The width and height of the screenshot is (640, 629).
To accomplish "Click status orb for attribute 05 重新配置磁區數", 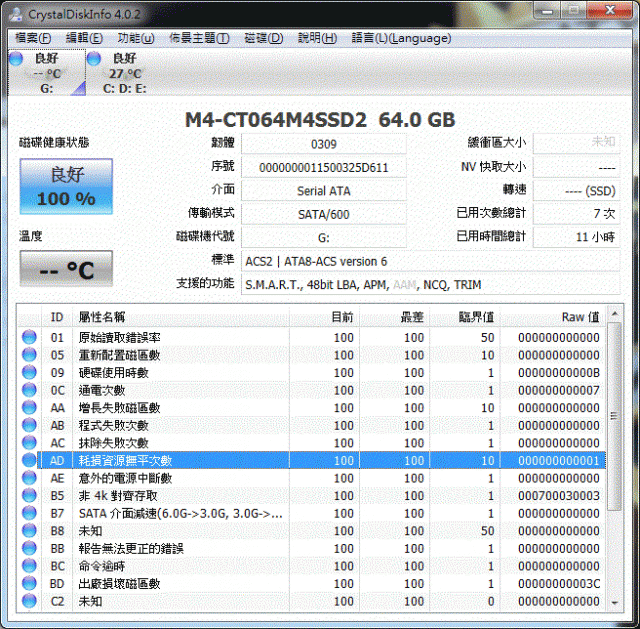I will pyautogui.click(x=29, y=355).
